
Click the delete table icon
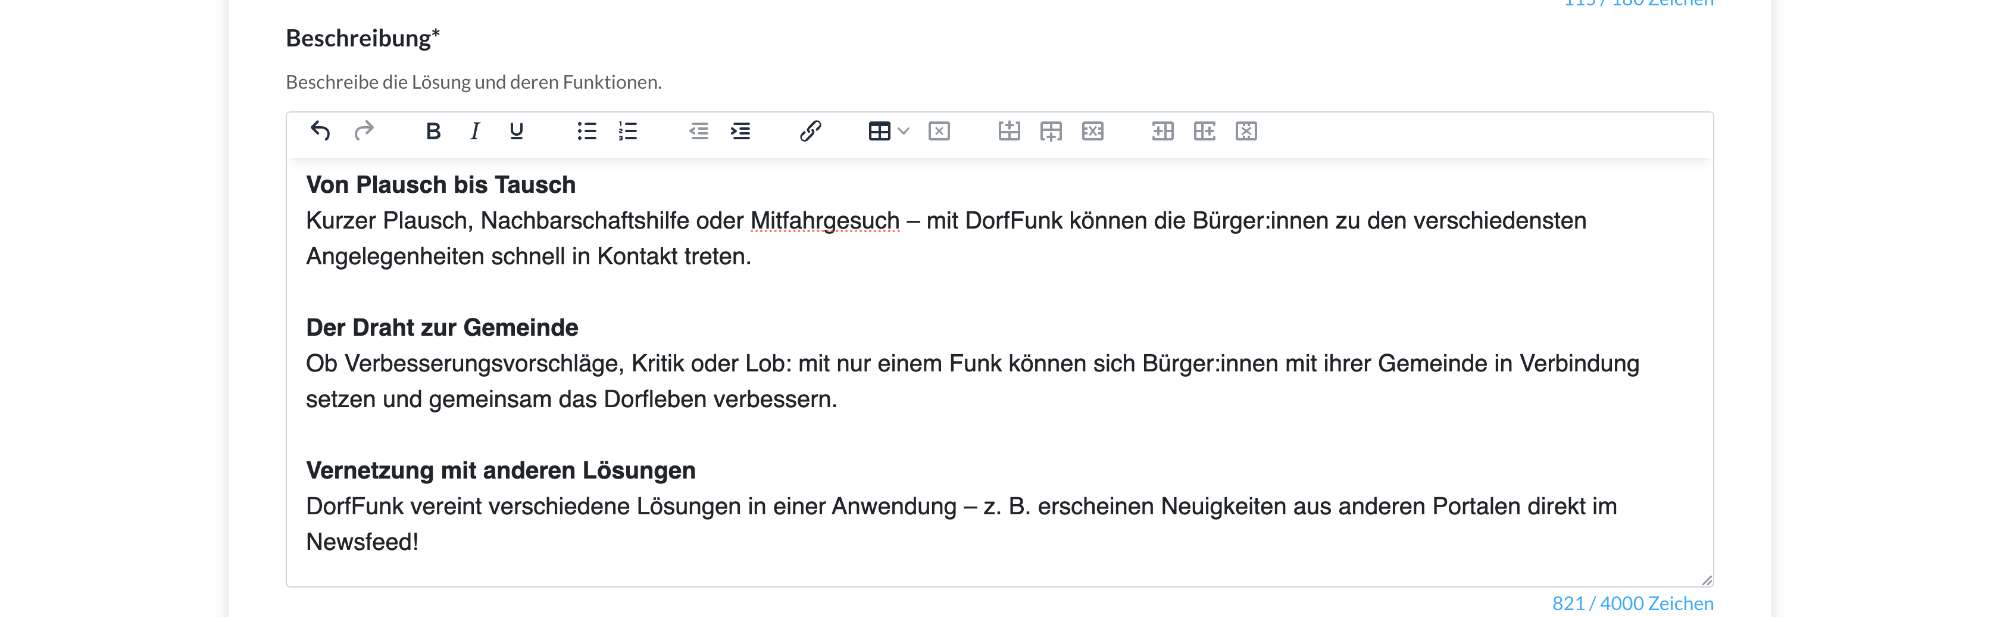pos(939,131)
